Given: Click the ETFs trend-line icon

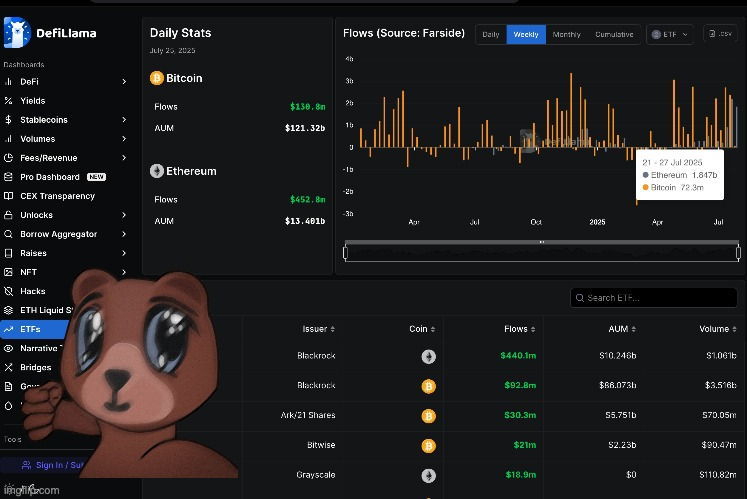Looking at the screenshot, I should tap(8, 329).
